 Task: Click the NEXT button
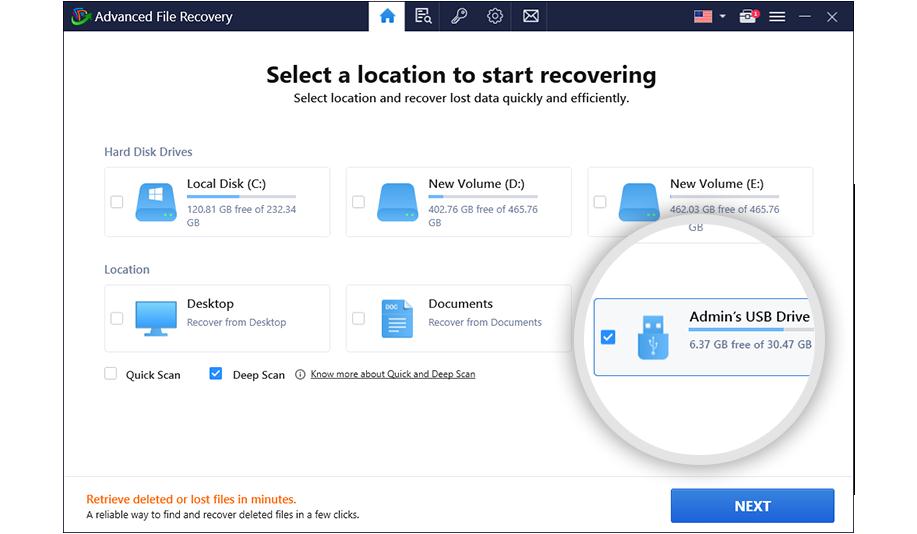(753, 506)
